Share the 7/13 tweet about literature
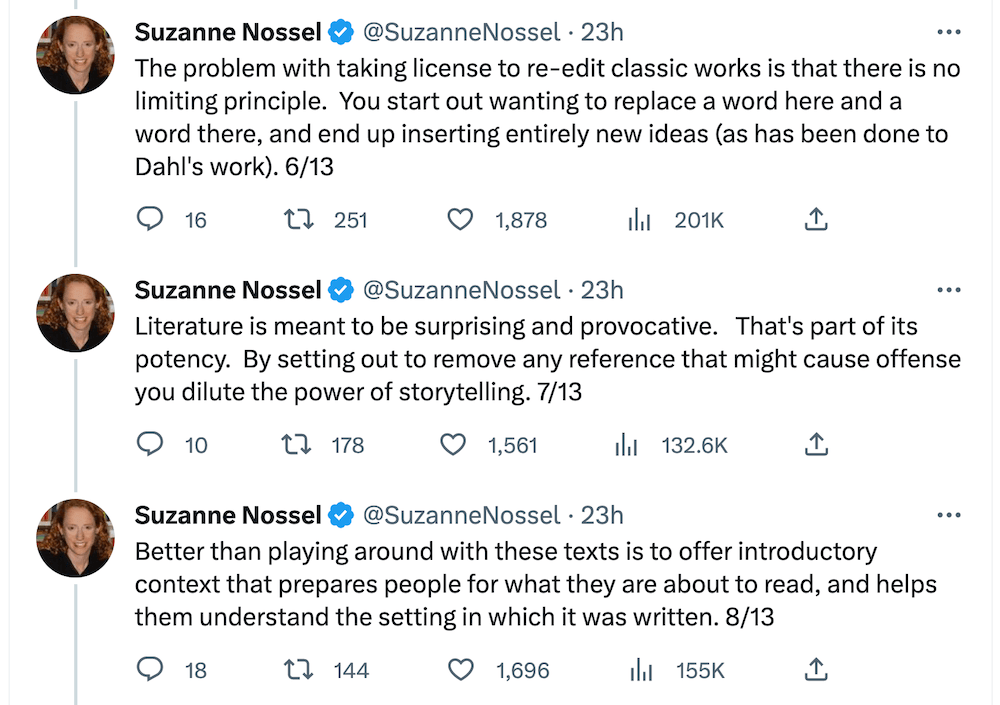 click(816, 444)
